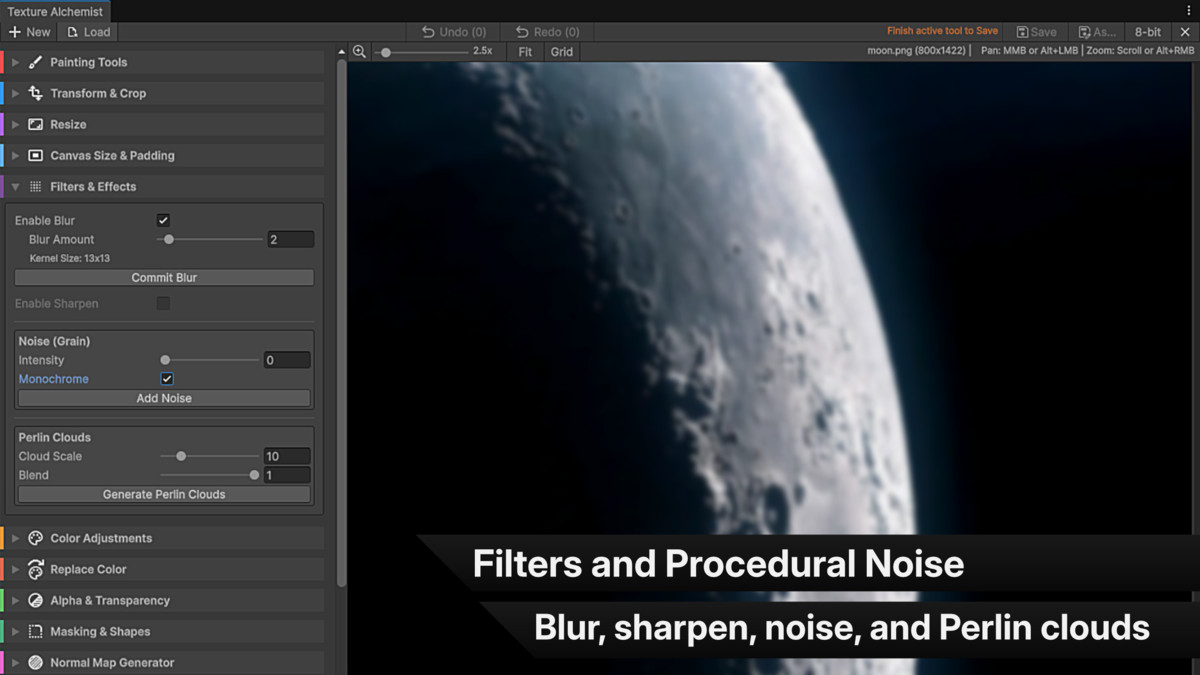
Task: Click the Fit view button
Action: point(525,51)
